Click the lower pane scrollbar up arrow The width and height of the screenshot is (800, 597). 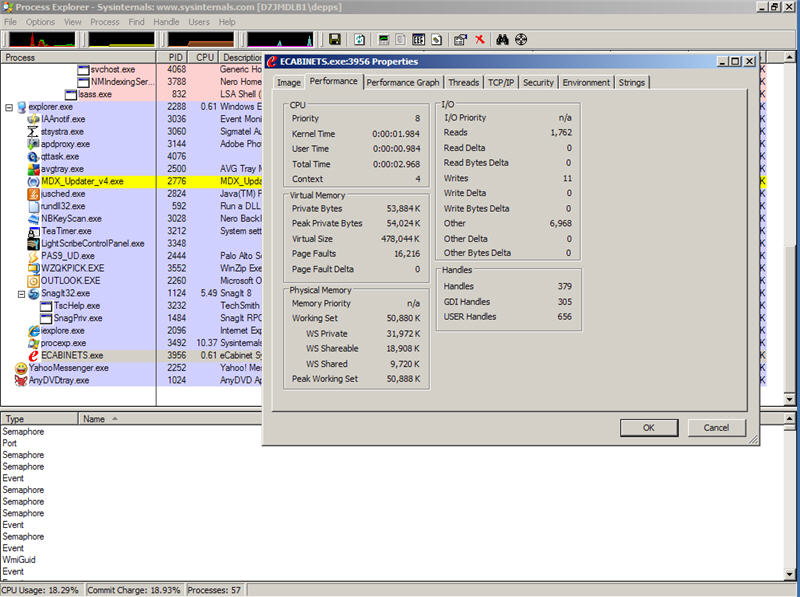point(789,418)
